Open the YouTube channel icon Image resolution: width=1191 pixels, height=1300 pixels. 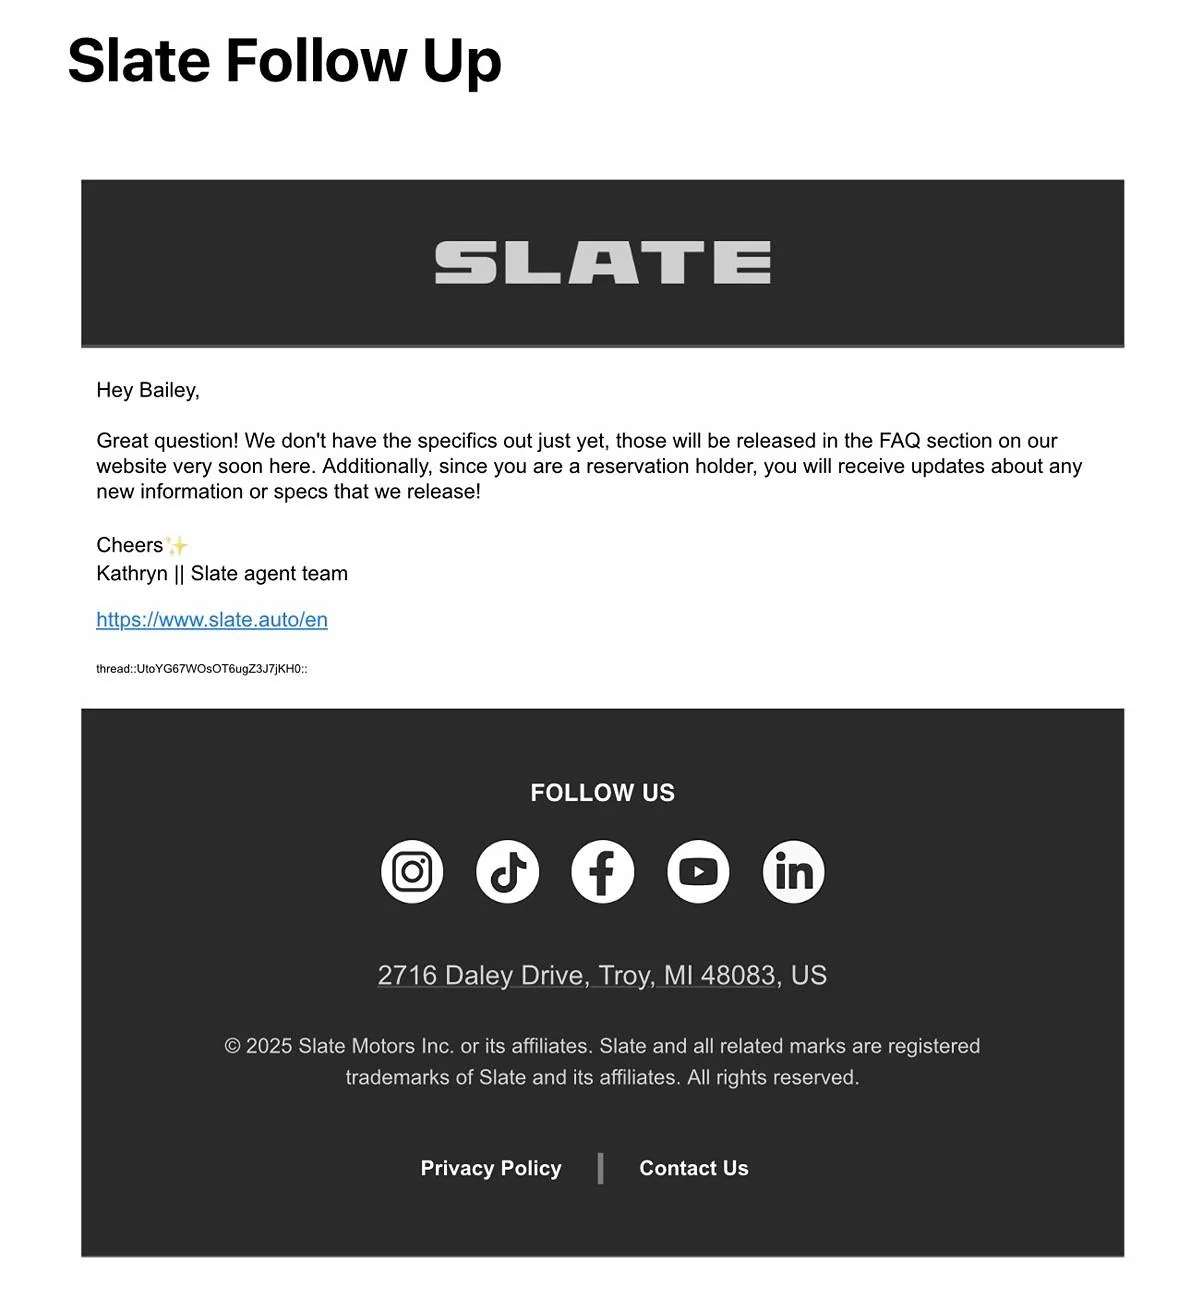(x=698, y=871)
